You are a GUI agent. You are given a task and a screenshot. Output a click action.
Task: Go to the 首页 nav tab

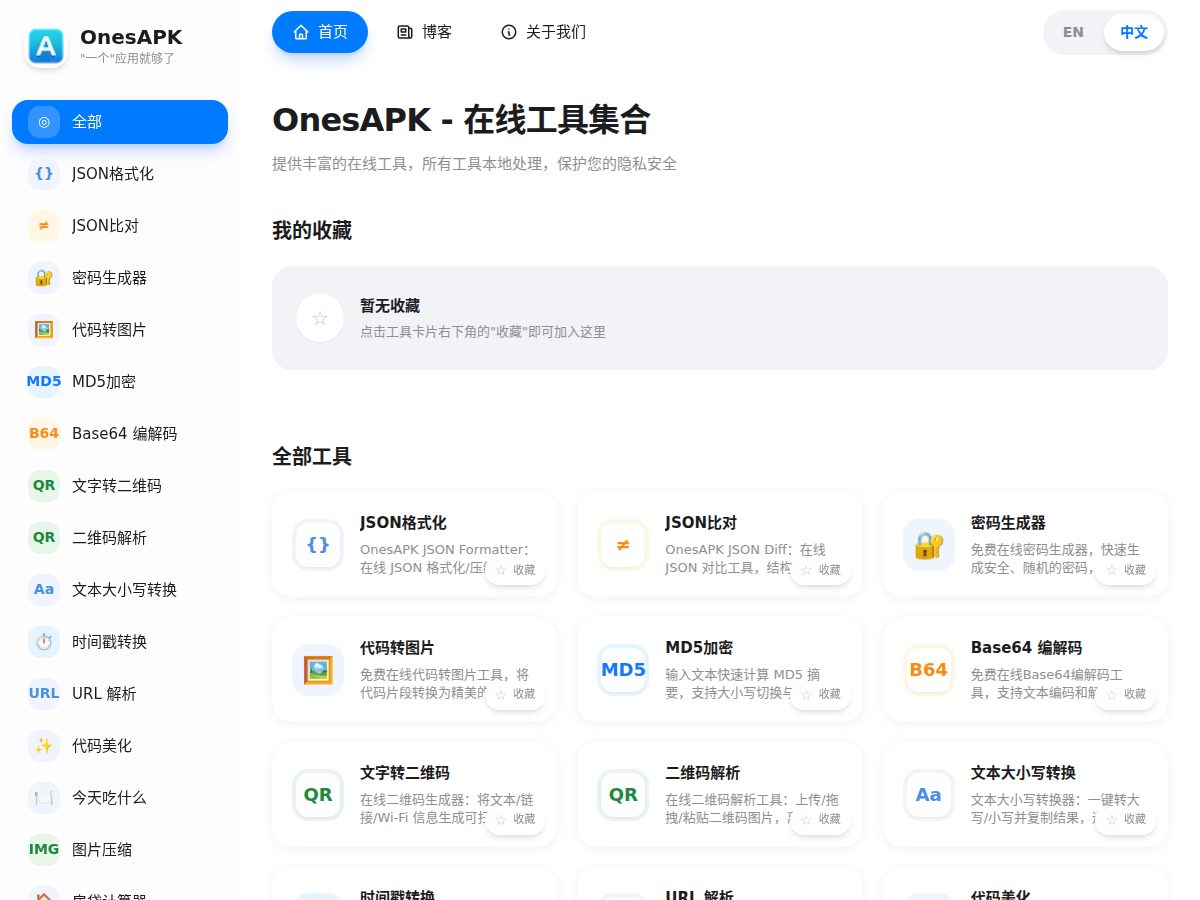[320, 32]
